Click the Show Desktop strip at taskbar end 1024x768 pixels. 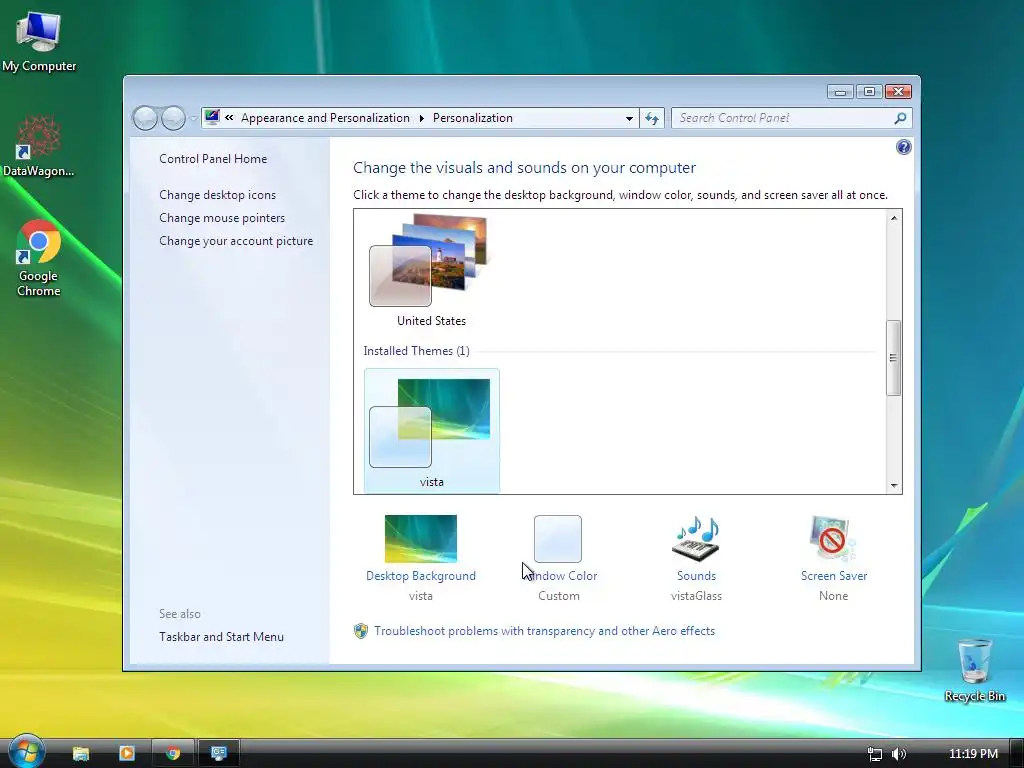[1016, 753]
